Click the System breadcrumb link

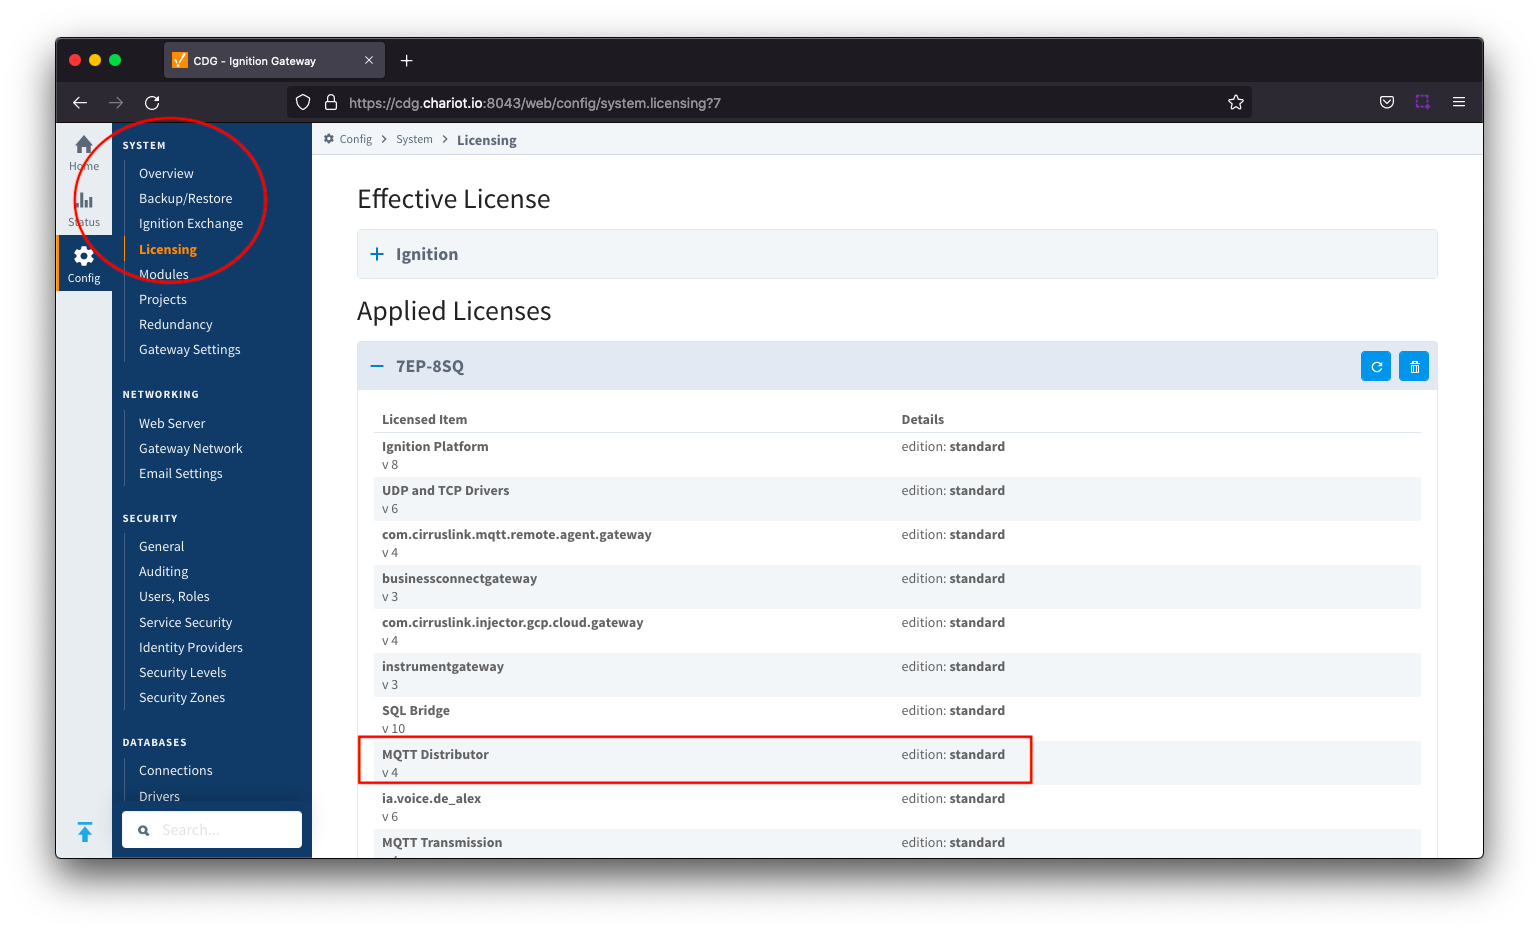click(414, 139)
